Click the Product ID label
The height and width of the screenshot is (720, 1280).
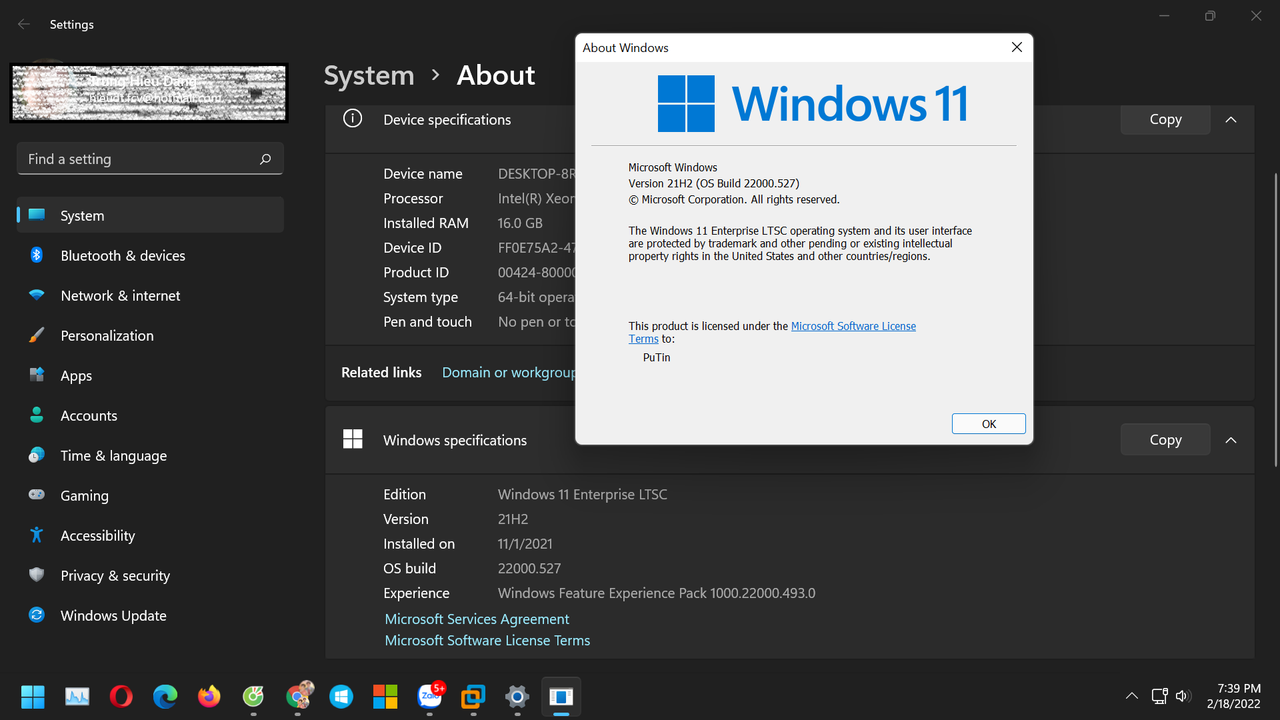[416, 272]
